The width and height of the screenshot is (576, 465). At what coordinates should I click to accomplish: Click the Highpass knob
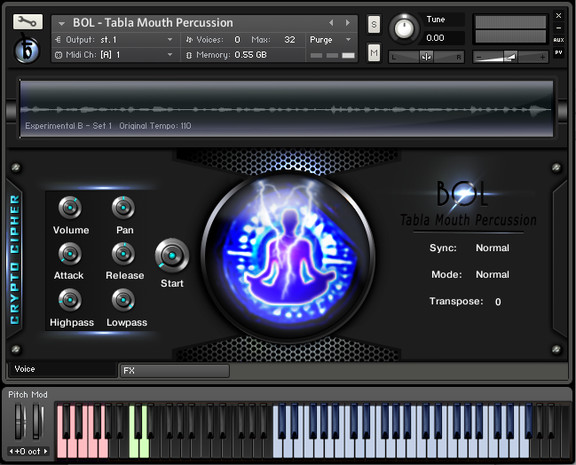[70, 300]
